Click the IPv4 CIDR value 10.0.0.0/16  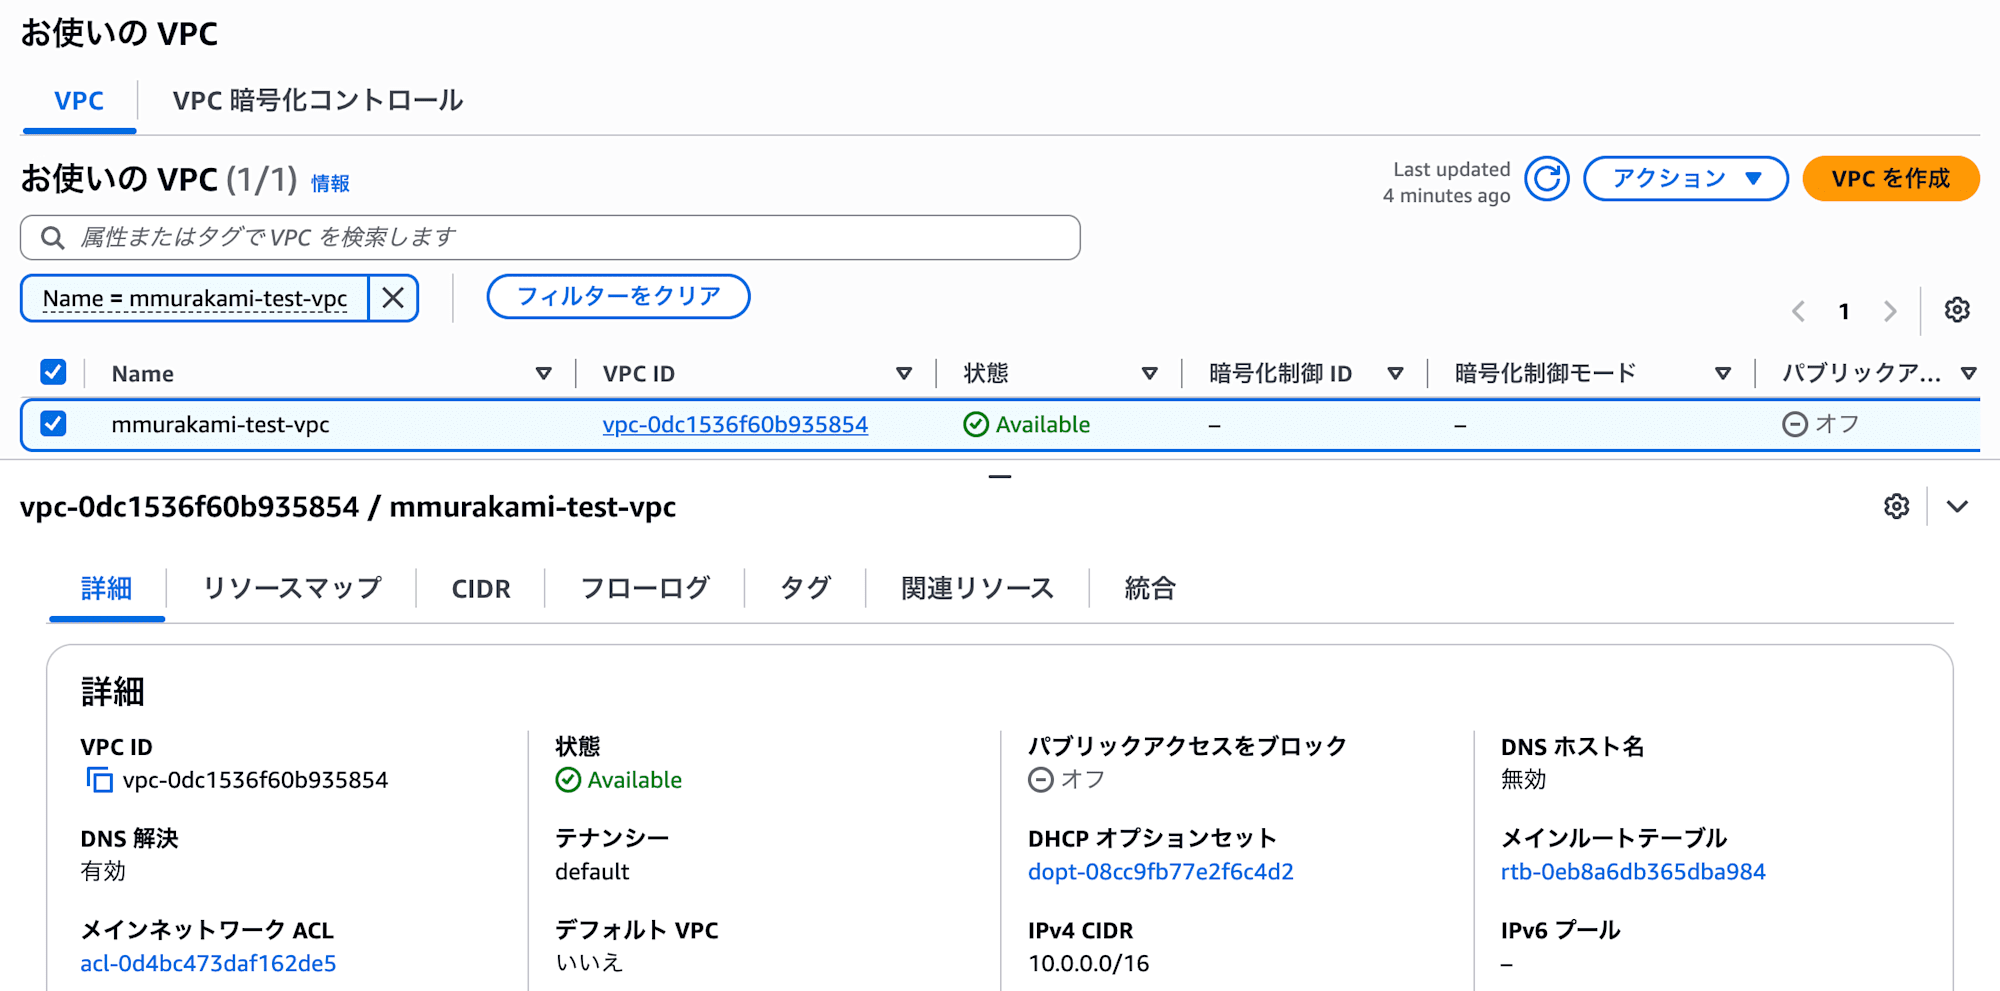click(x=1089, y=964)
